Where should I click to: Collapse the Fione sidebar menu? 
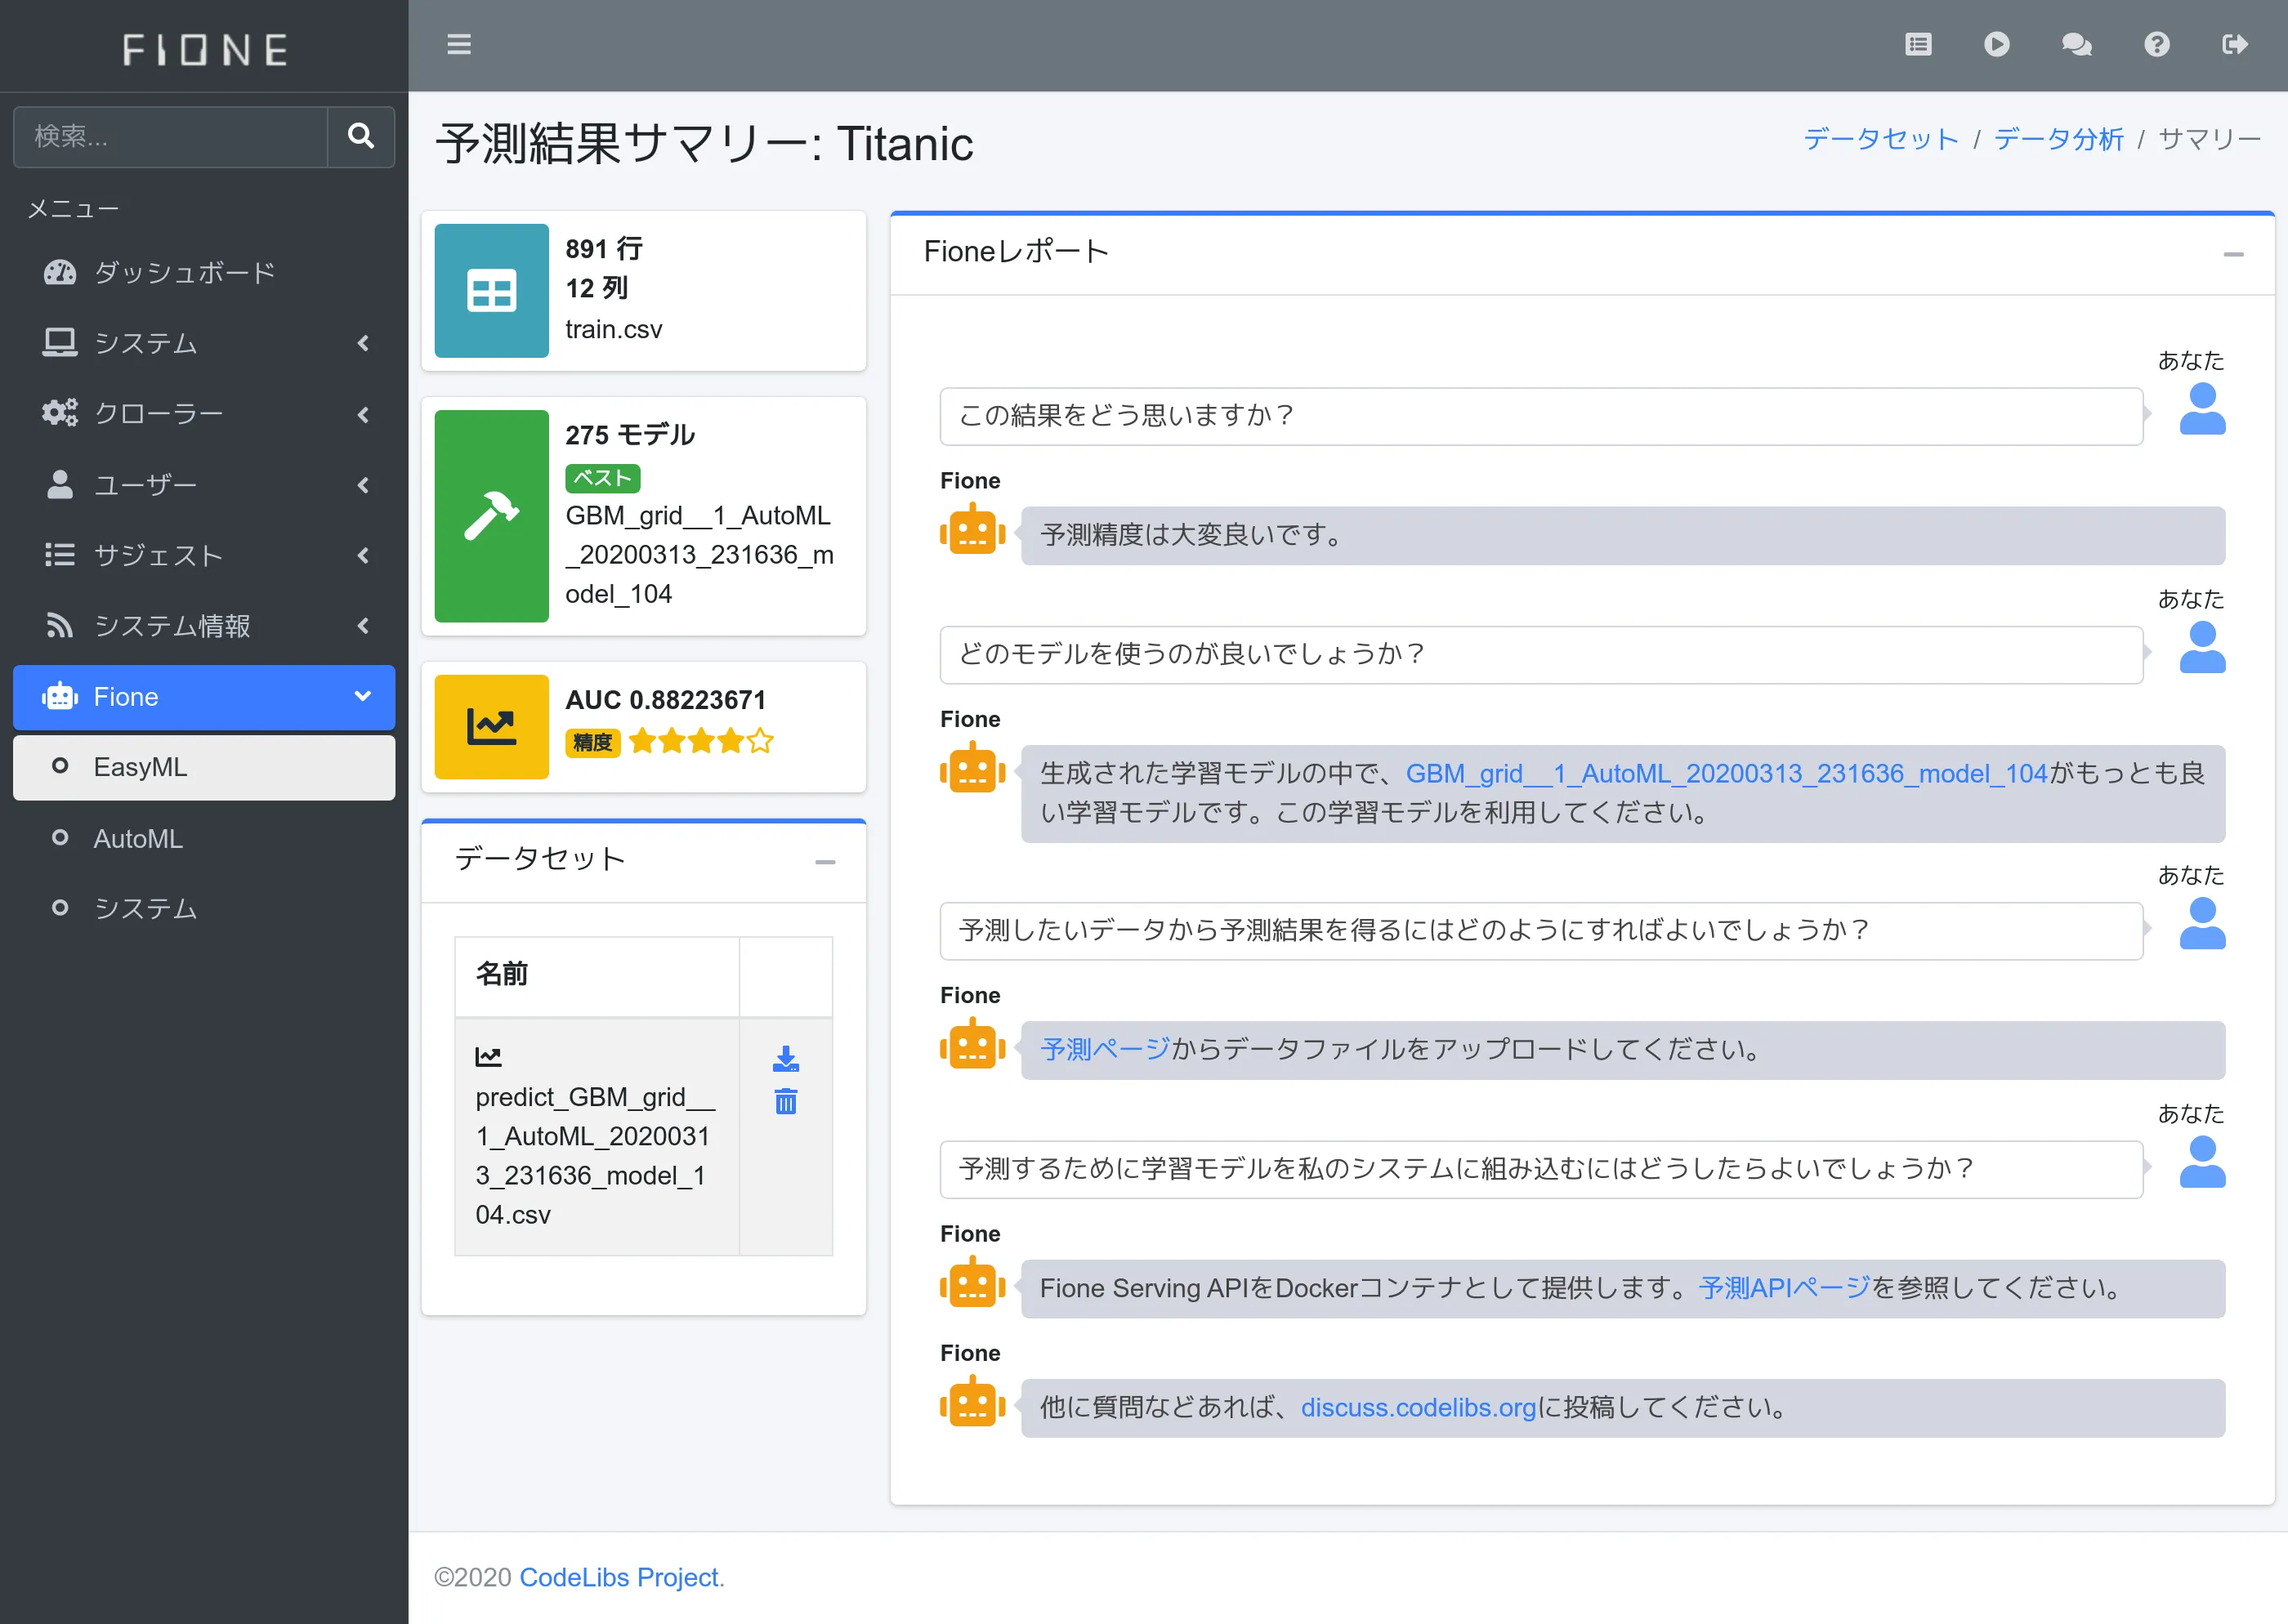pos(204,697)
